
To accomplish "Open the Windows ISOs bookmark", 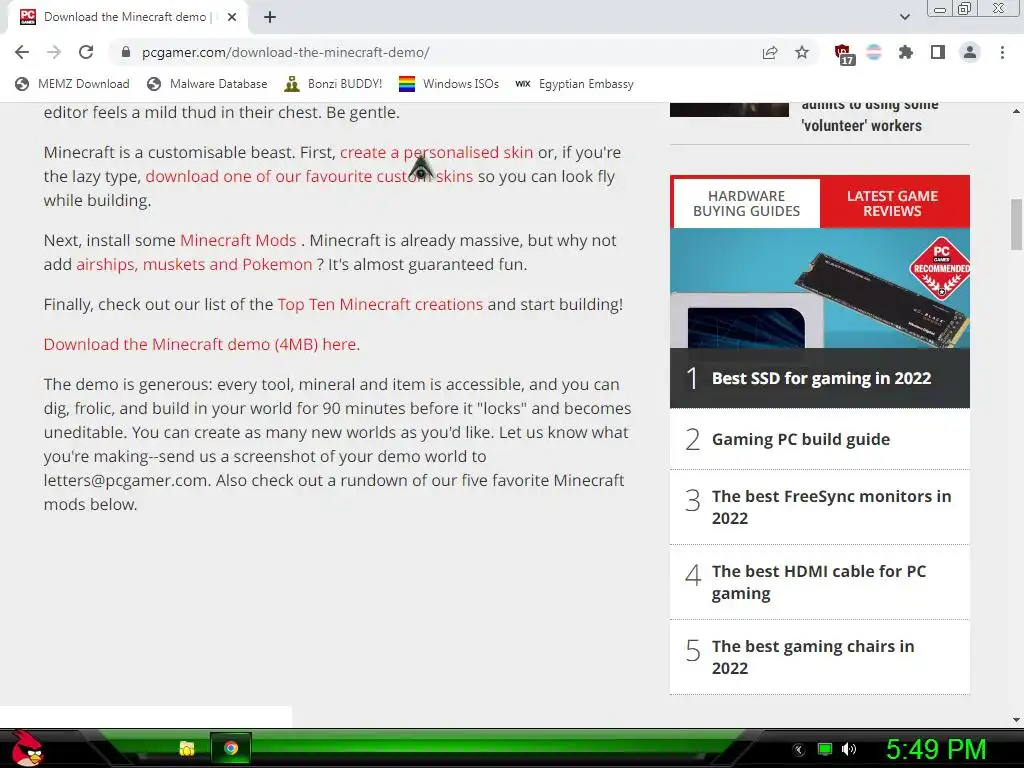I will [x=449, y=84].
